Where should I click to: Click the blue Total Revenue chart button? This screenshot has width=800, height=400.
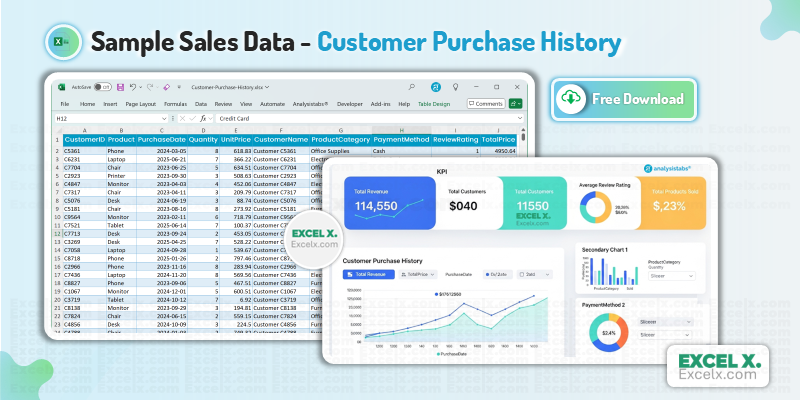pyautogui.click(x=368, y=274)
